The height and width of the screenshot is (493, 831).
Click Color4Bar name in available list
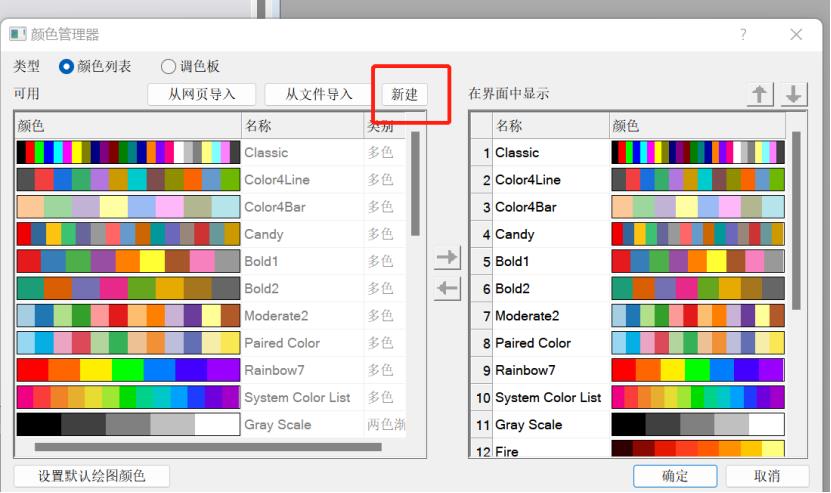point(275,207)
